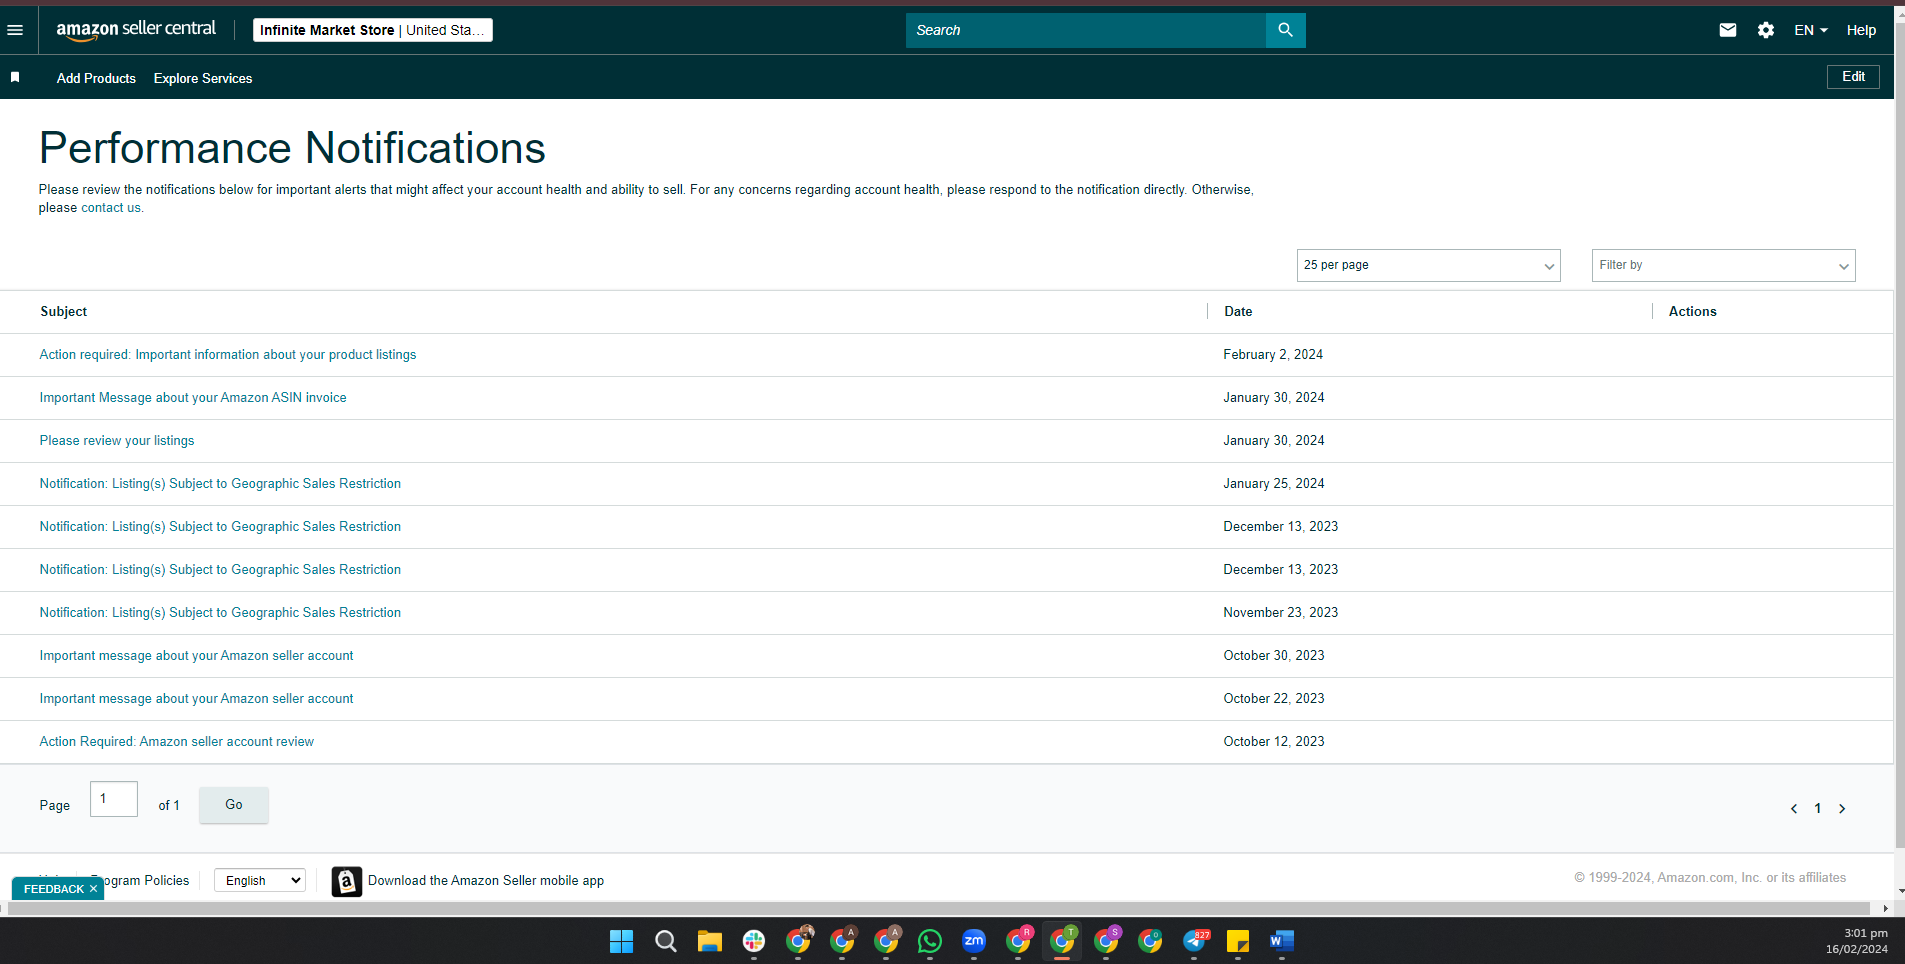Open the English footer language selector
The height and width of the screenshot is (964, 1905).
point(260,880)
